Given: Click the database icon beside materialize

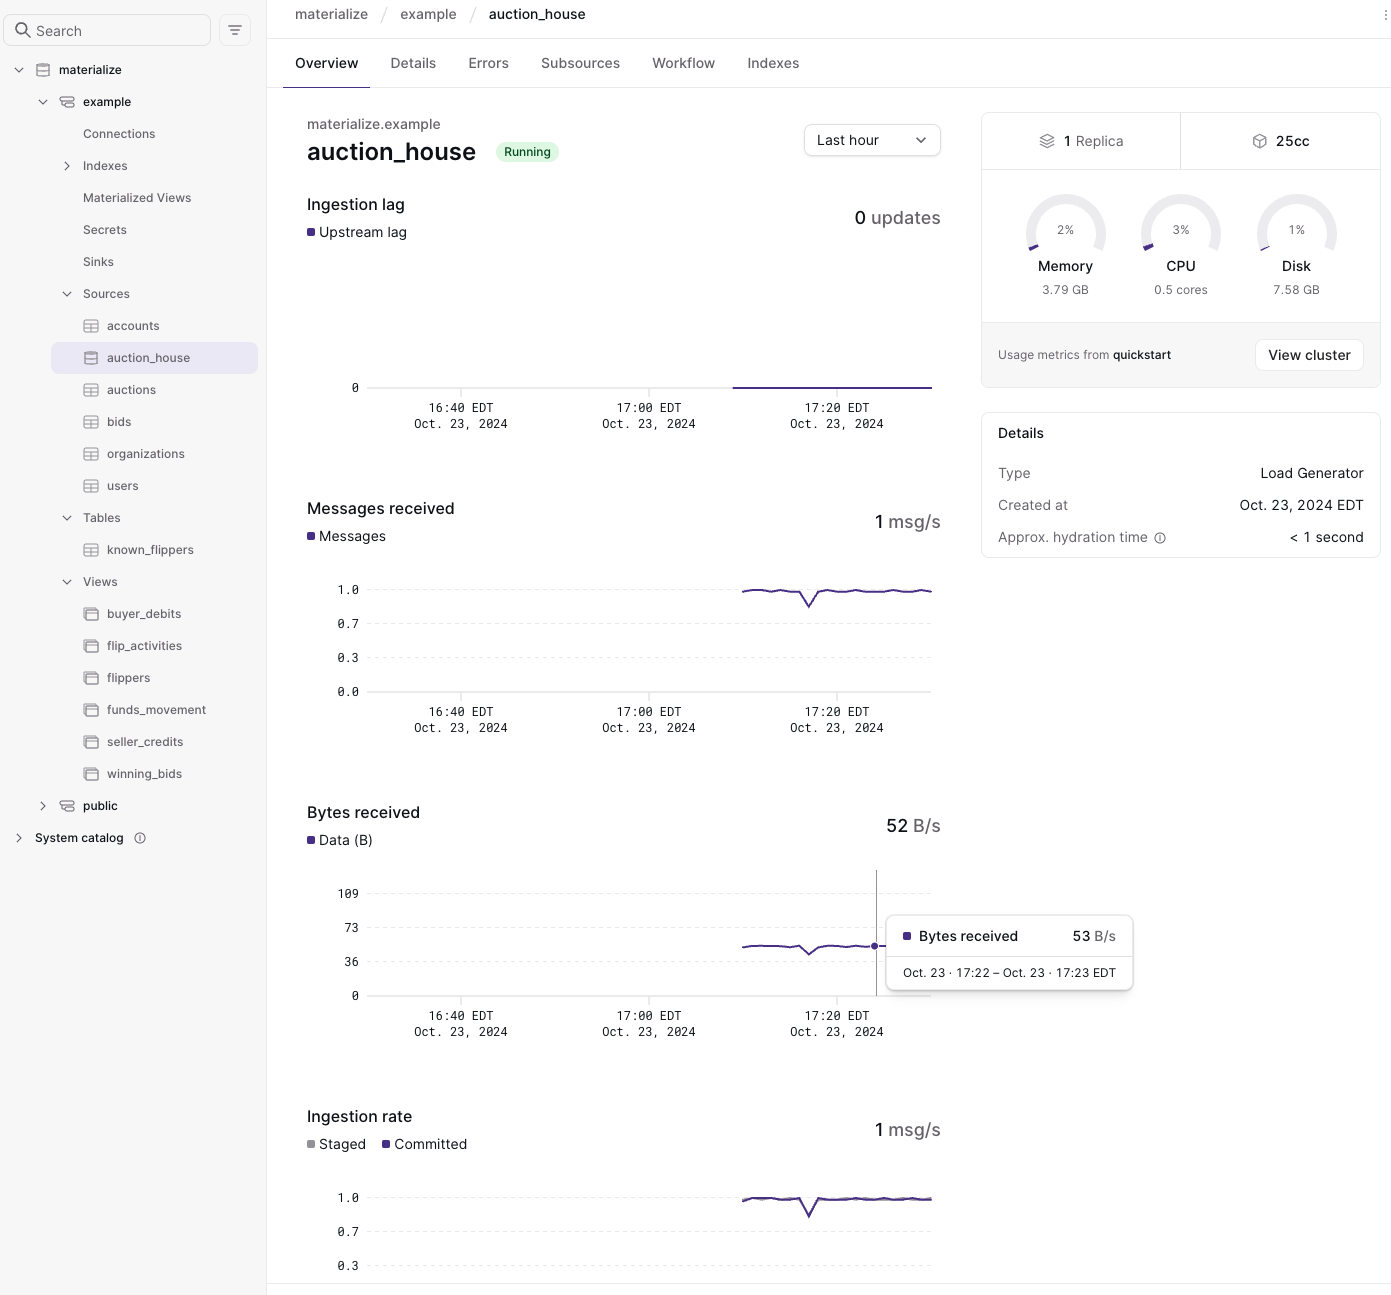Looking at the screenshot, I should pyautogui.click(x=43, y=69).
